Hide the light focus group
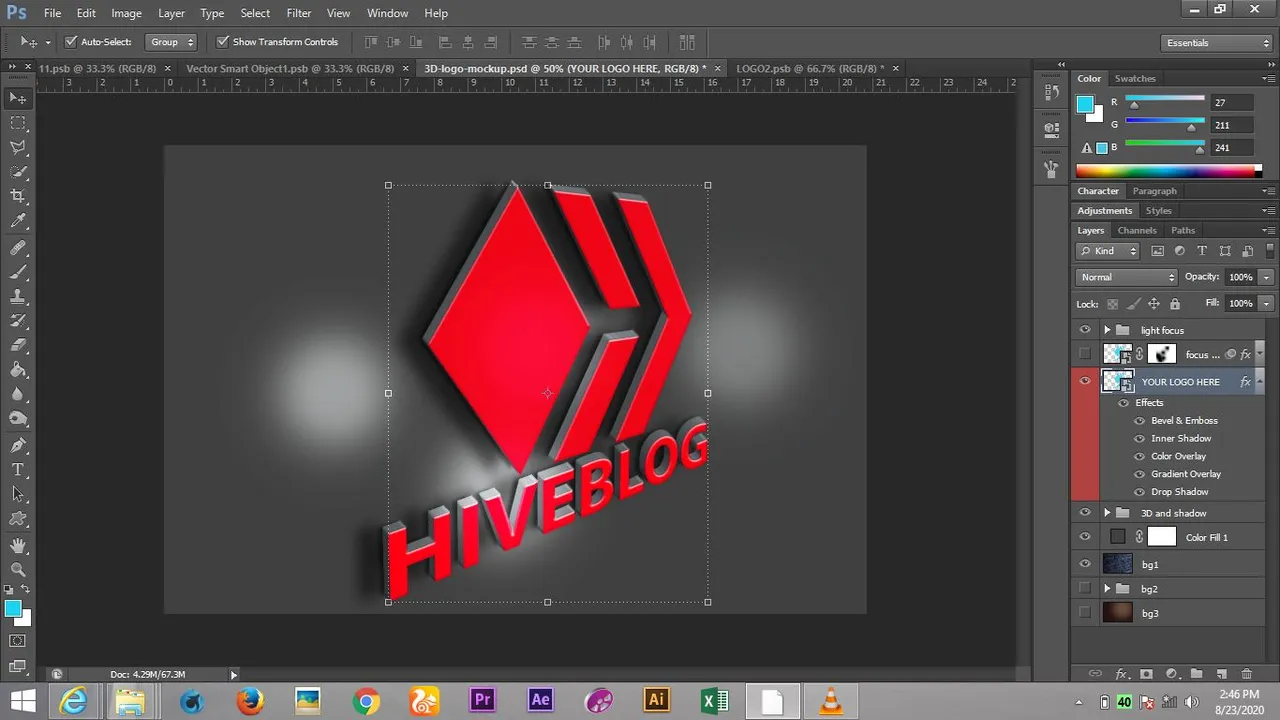Screen dimensions: 1280x720 coord(1085,330)
